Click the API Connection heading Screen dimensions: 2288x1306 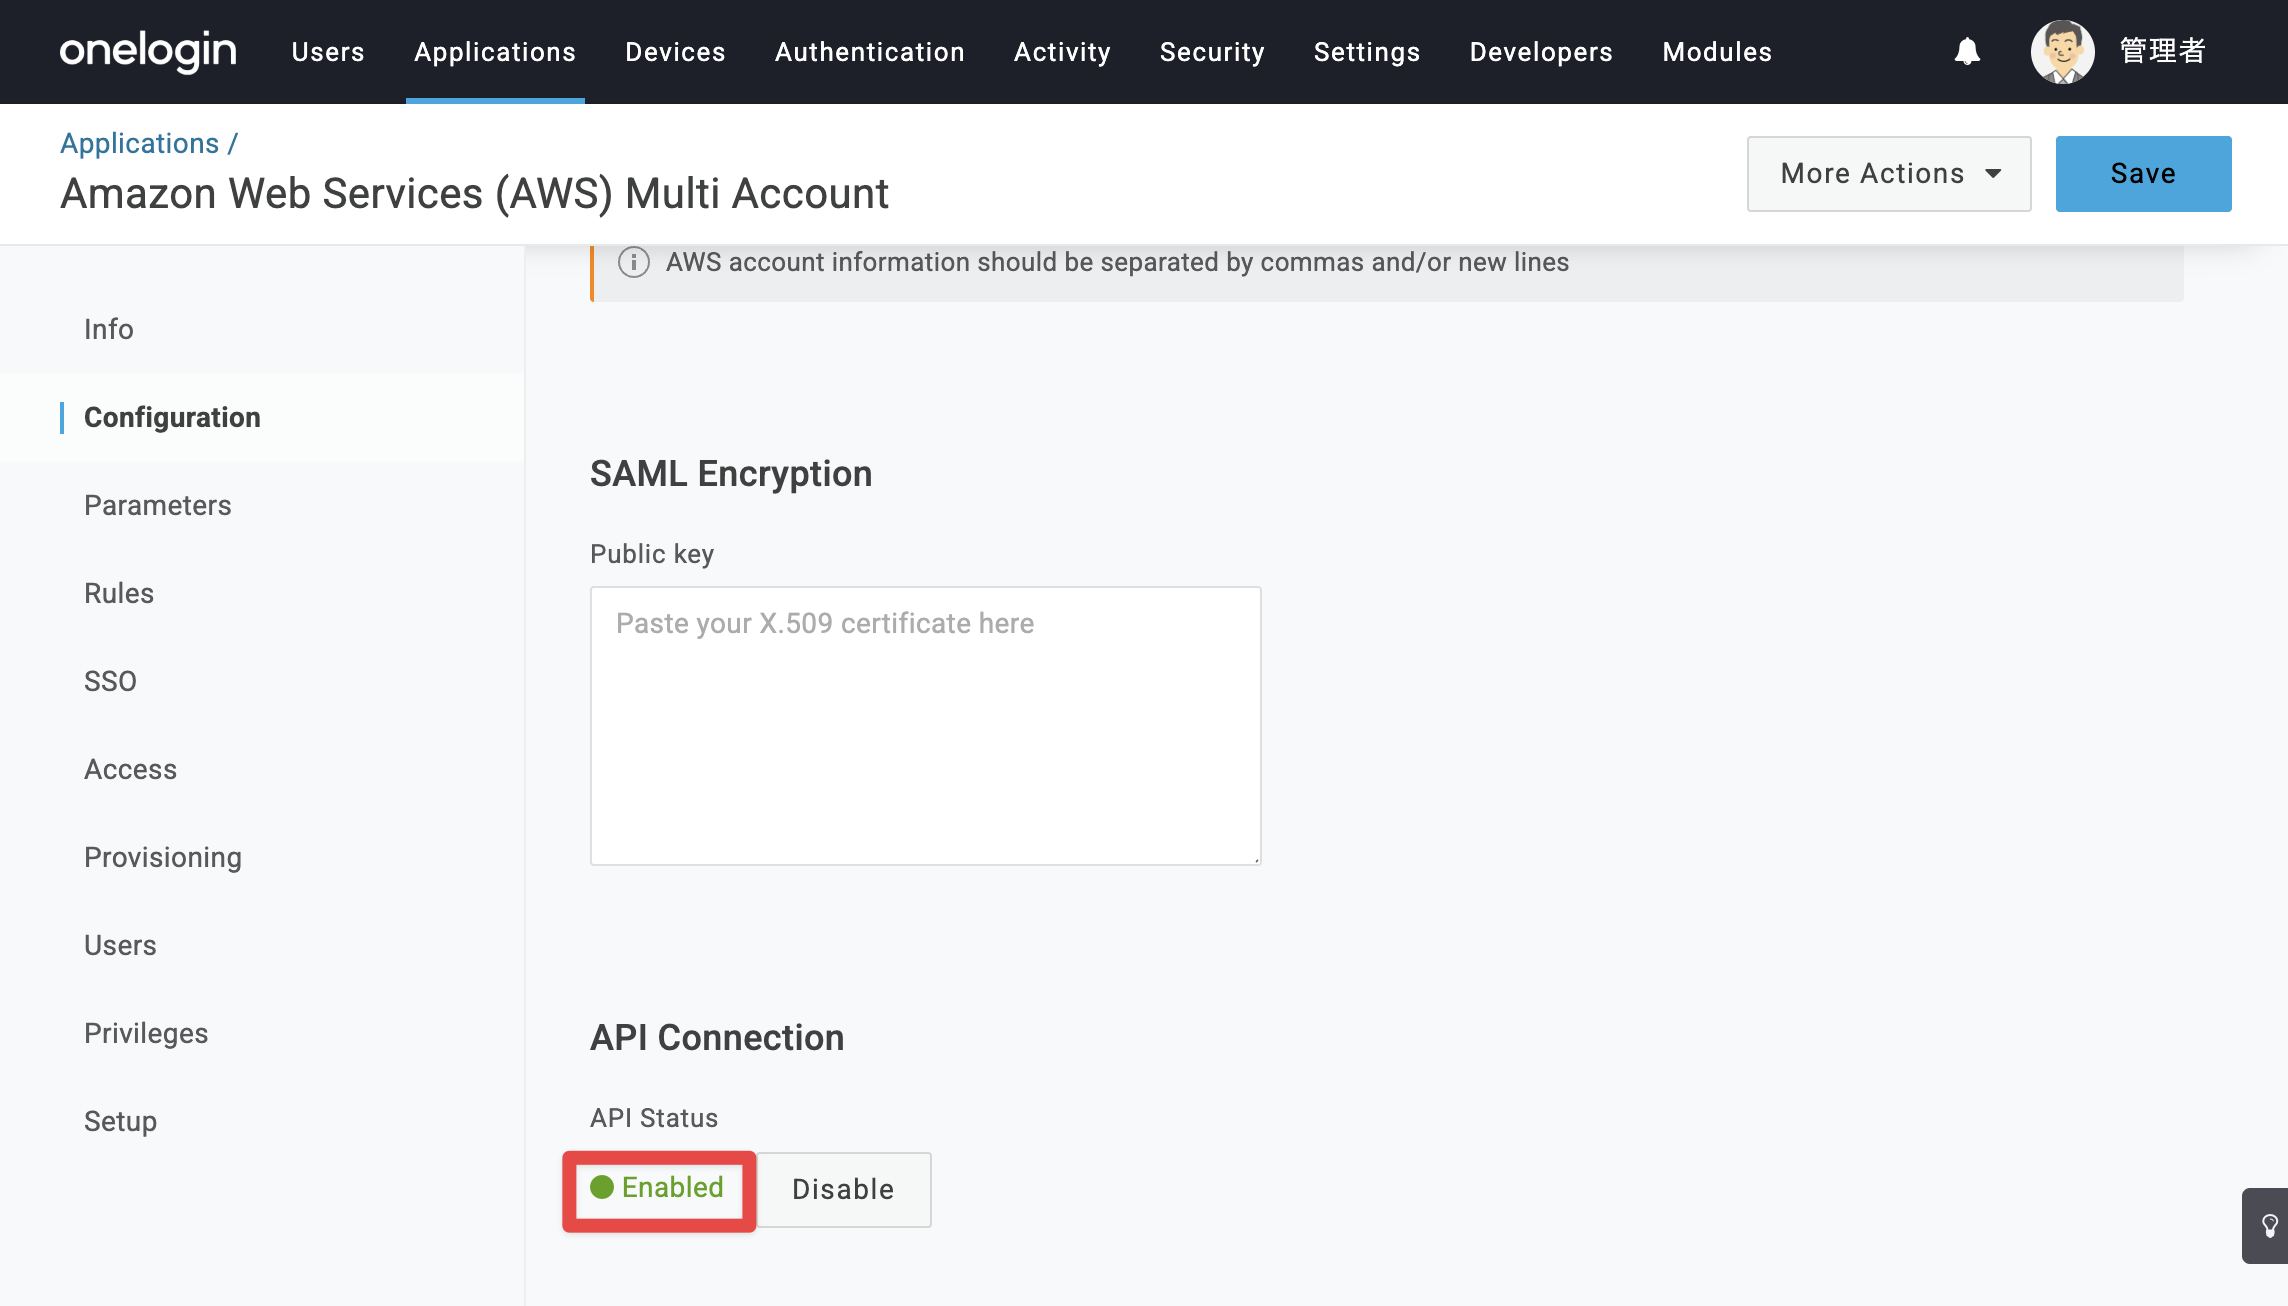717,1037
